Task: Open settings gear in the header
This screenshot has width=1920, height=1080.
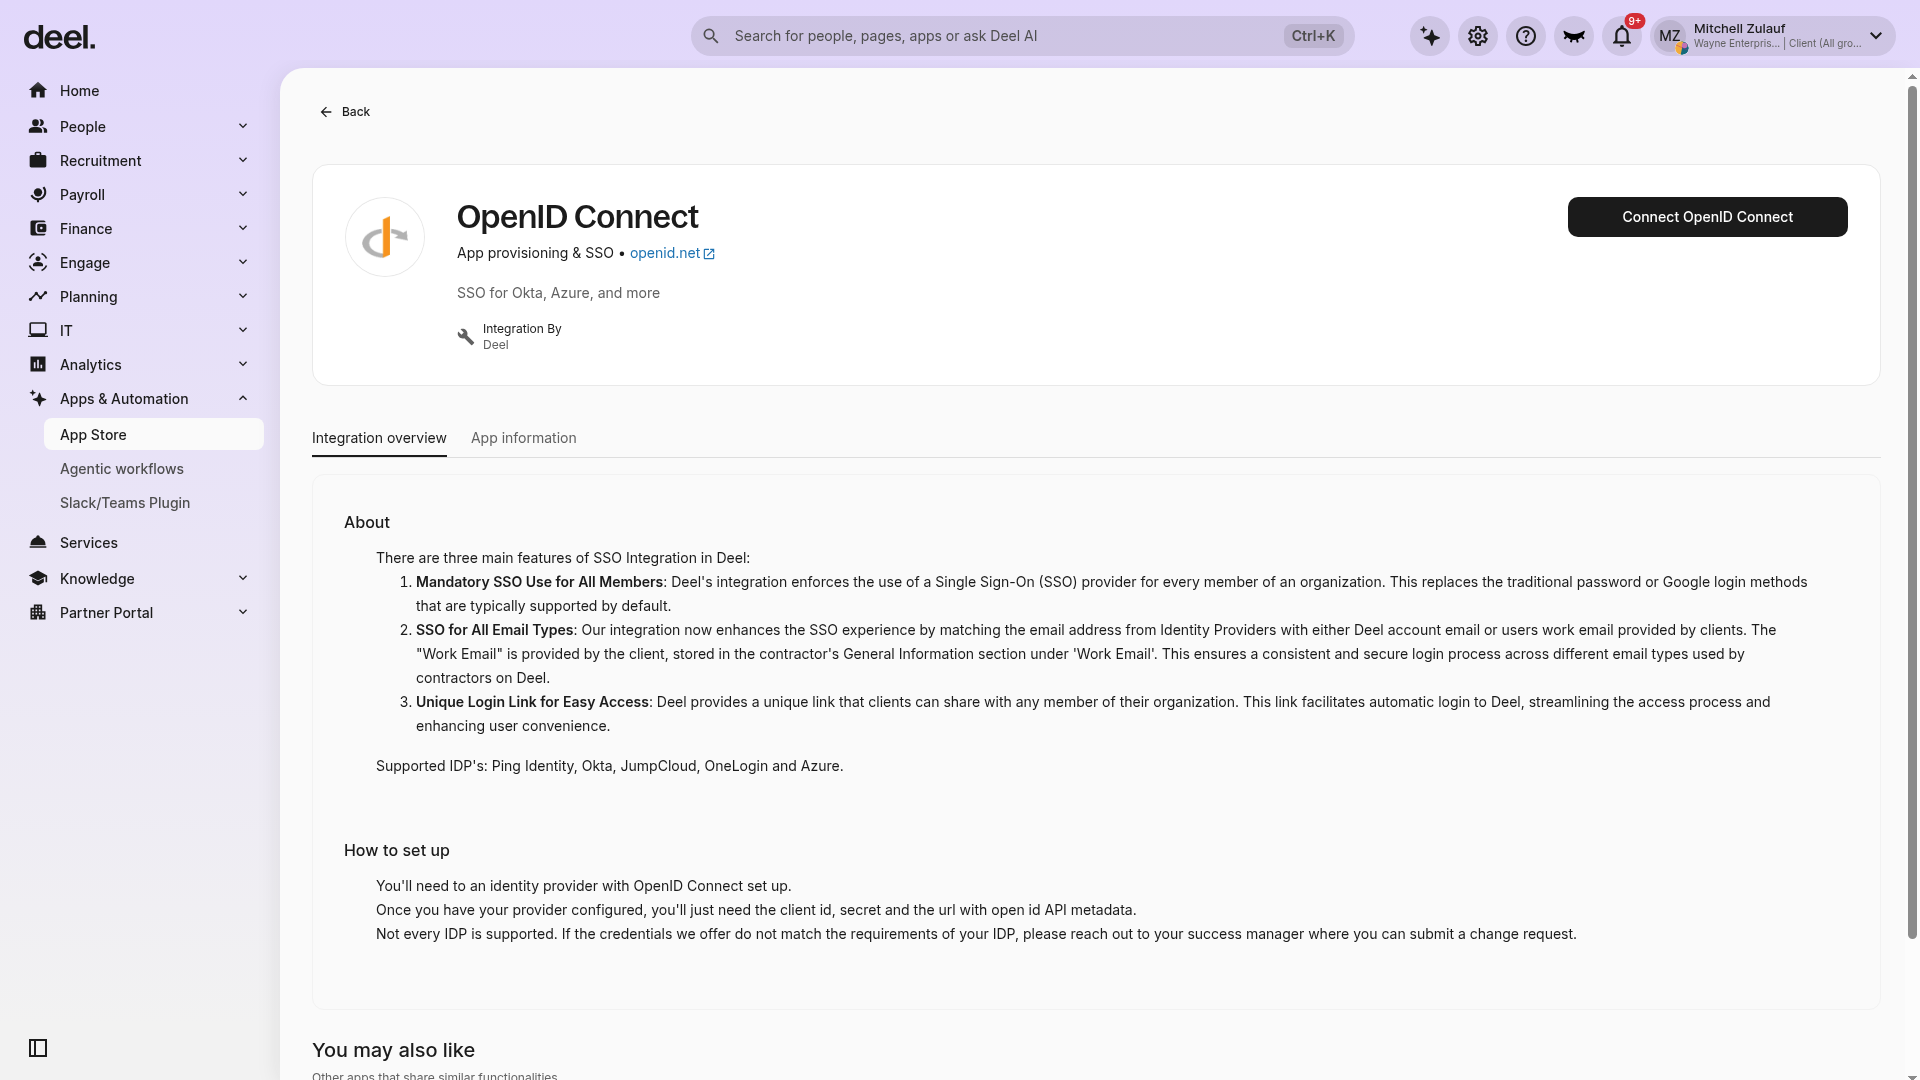Action: click(1478, 37)
